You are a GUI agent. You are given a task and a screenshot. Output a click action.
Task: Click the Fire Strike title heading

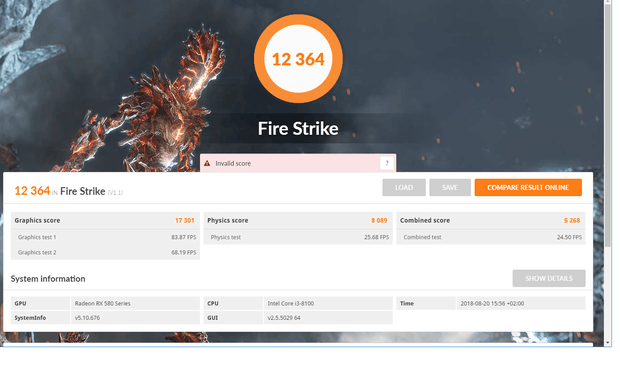(298, 128)
